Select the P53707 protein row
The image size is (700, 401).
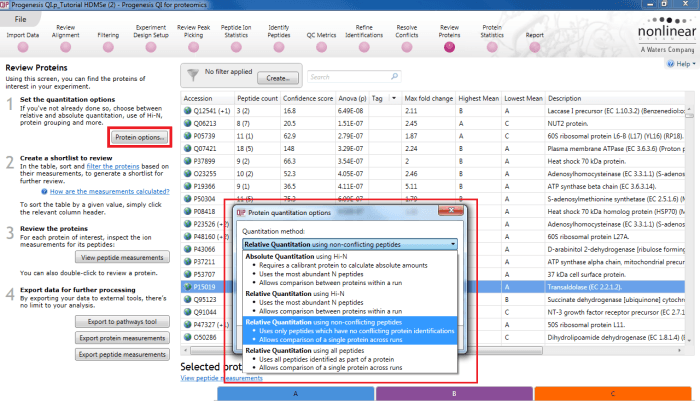pos(433,274)
